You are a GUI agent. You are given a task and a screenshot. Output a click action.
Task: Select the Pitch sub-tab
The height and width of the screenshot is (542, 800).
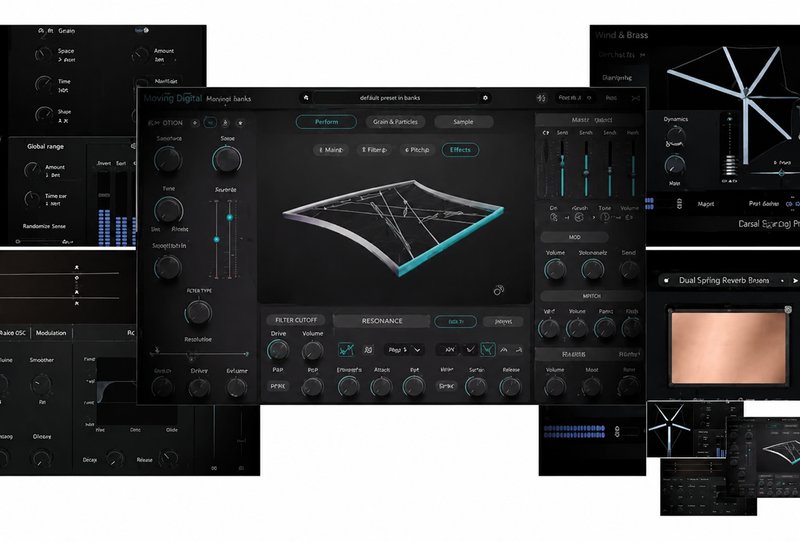(417, 150)
